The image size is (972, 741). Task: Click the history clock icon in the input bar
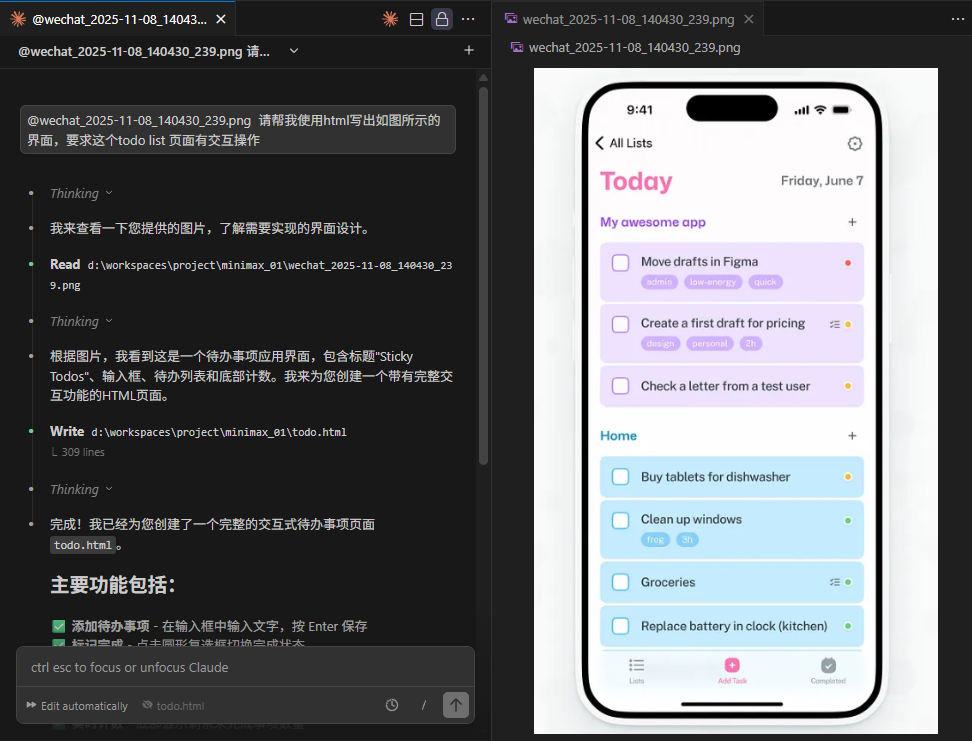(x=391, y=705)
